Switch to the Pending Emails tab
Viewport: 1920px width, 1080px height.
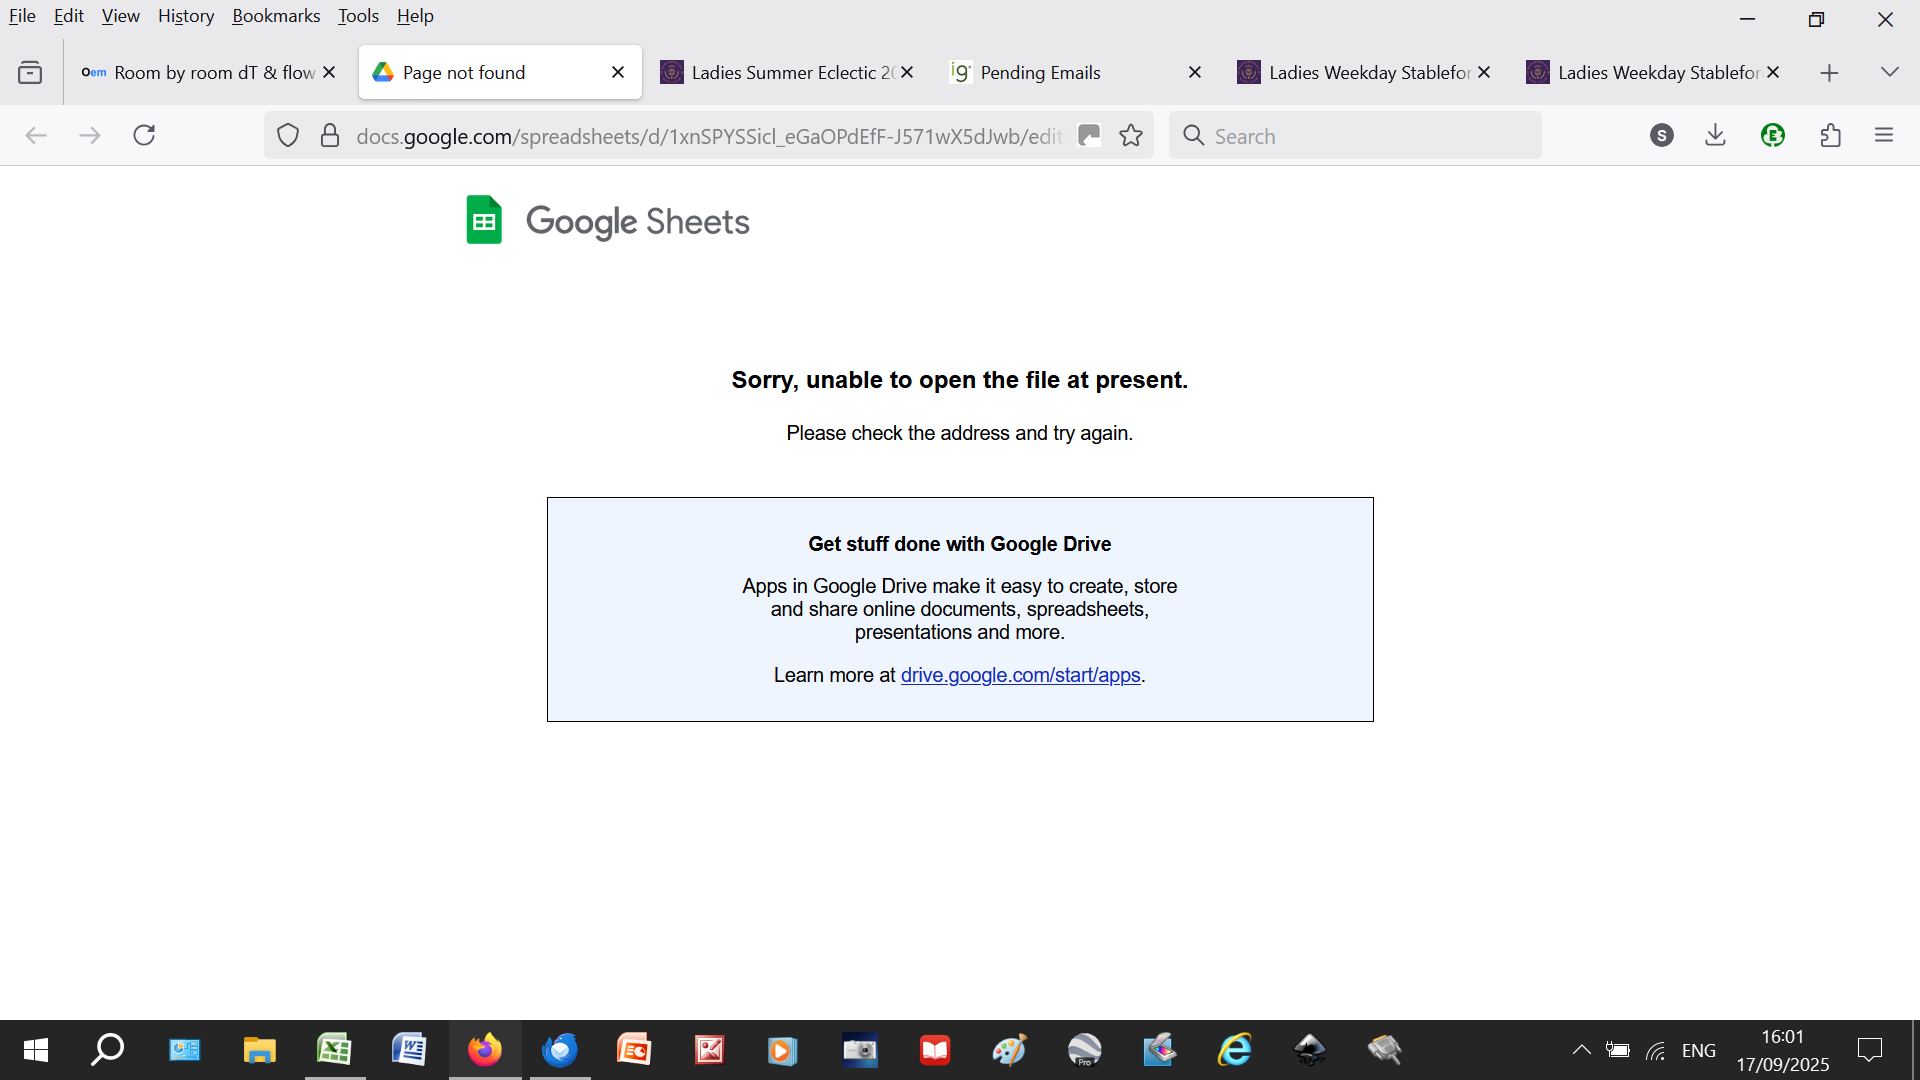(x=1040, y=73)
